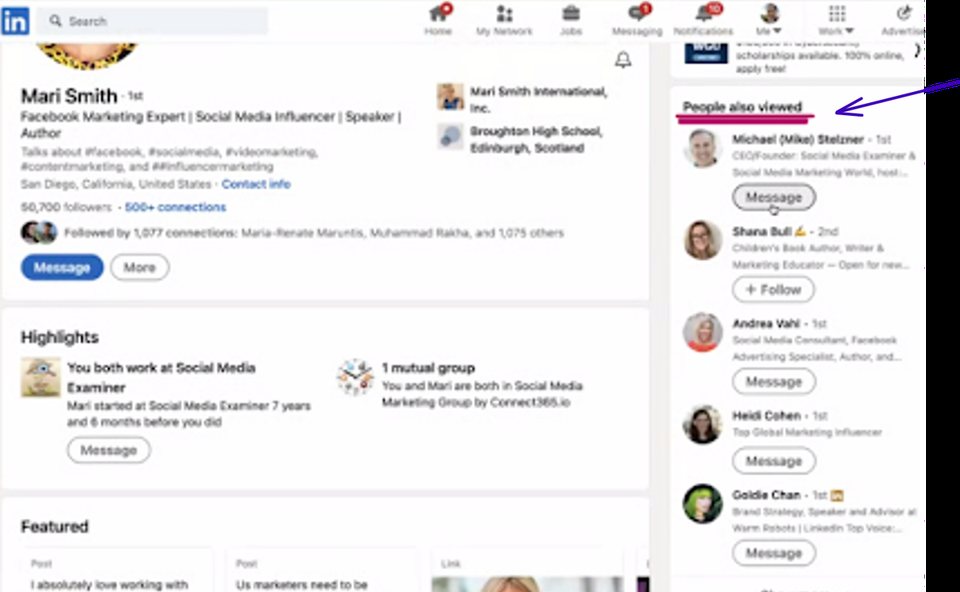
Task: Open Michael (Mike) Stelzner's profile name
Action: (x=798, y=140)
